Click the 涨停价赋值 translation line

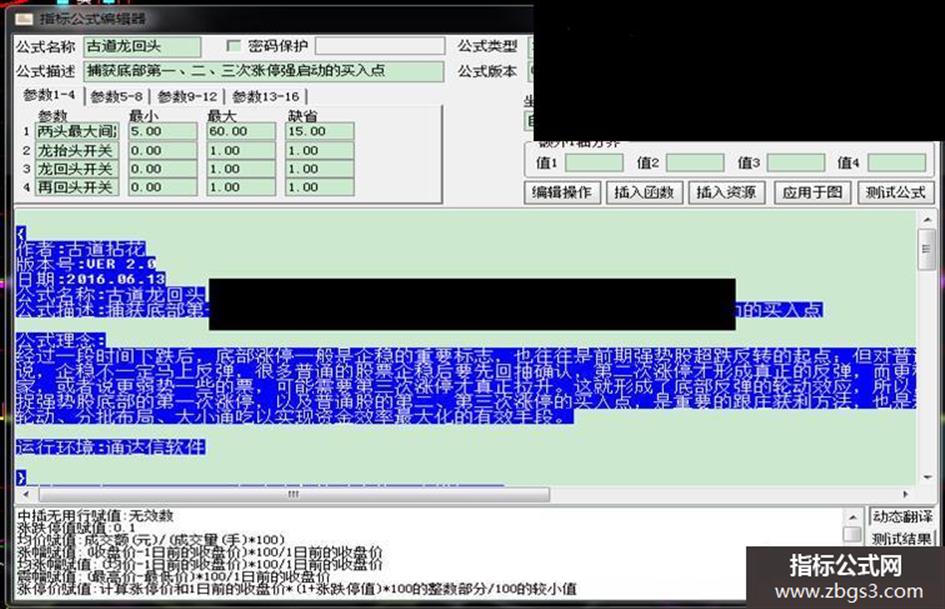[x=296, y=588]
